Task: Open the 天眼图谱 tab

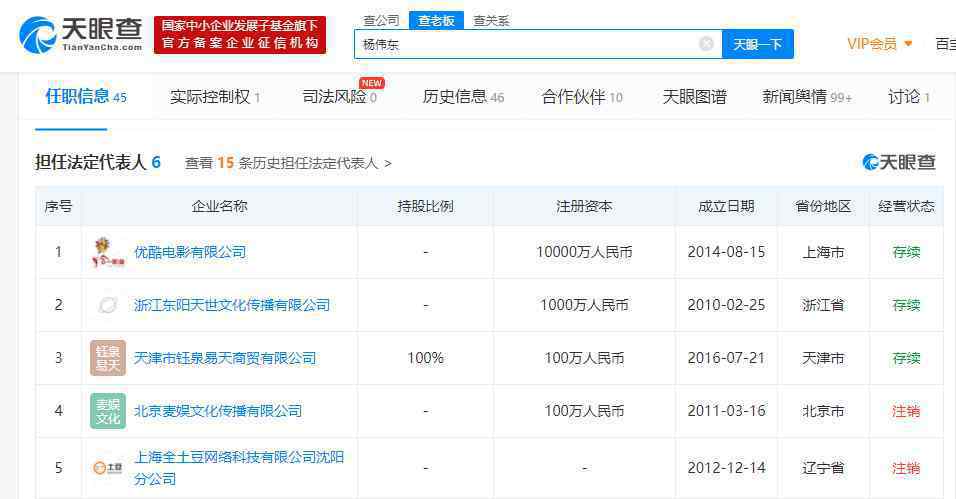Action: (694, 97)
